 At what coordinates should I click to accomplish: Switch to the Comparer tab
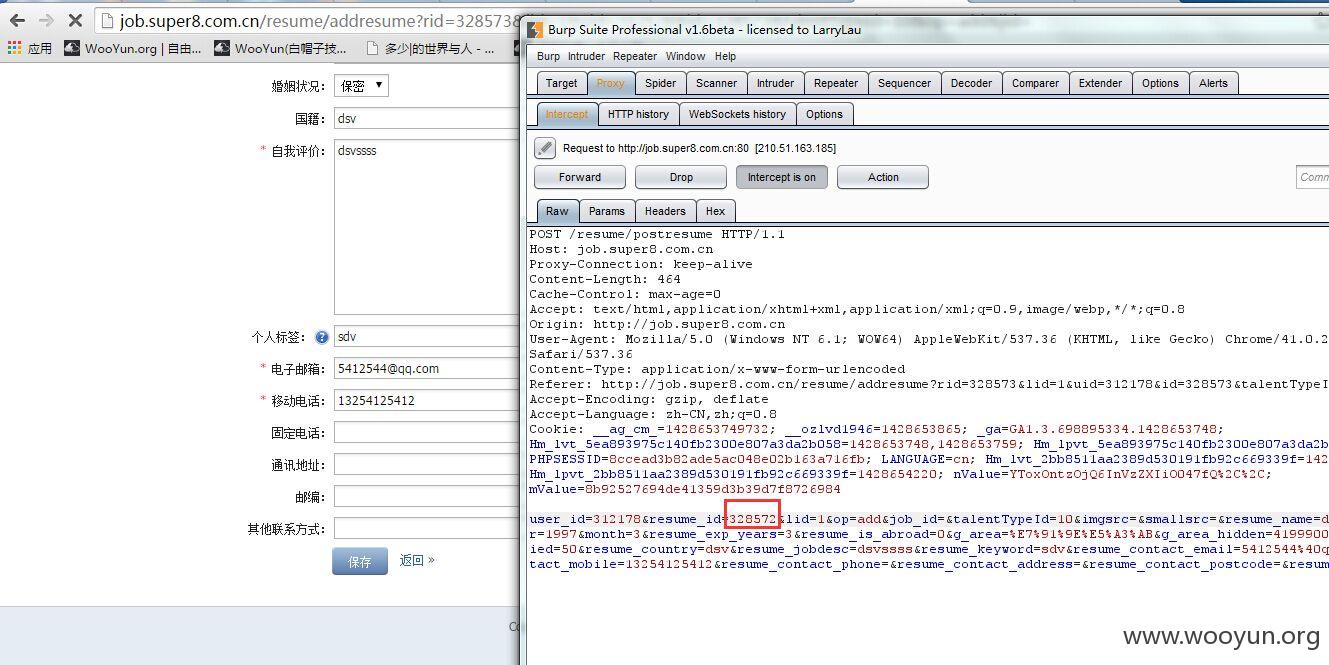(1035, 83)
